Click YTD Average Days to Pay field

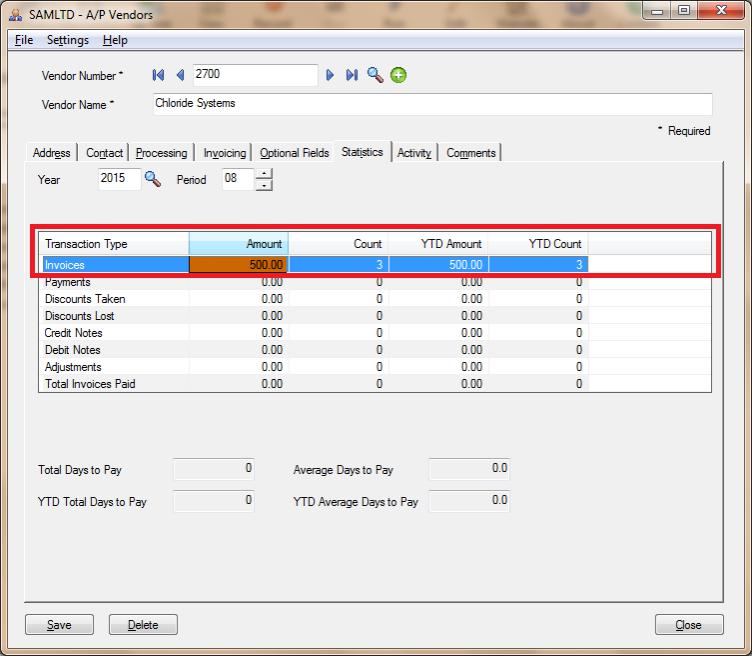[x=469, y=501]
